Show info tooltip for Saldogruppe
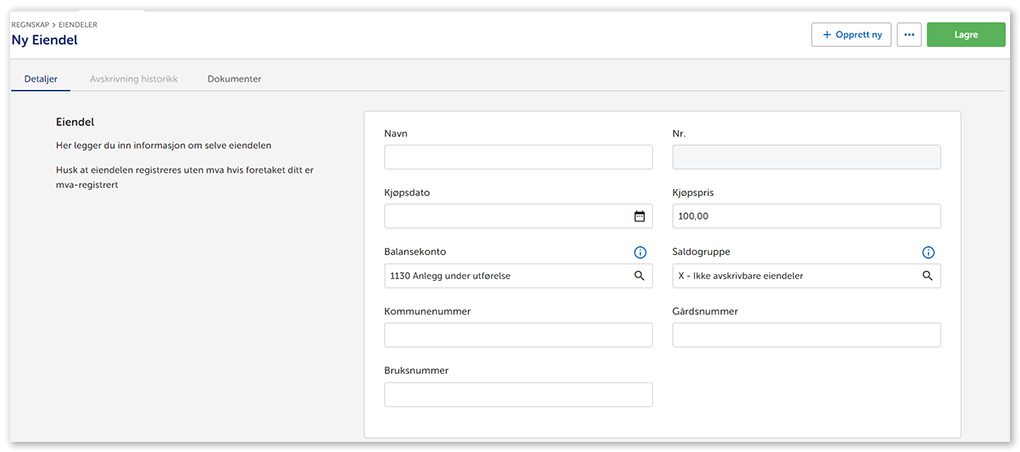The height and width of the screenshot is (452, 1020). pos(928,253)
